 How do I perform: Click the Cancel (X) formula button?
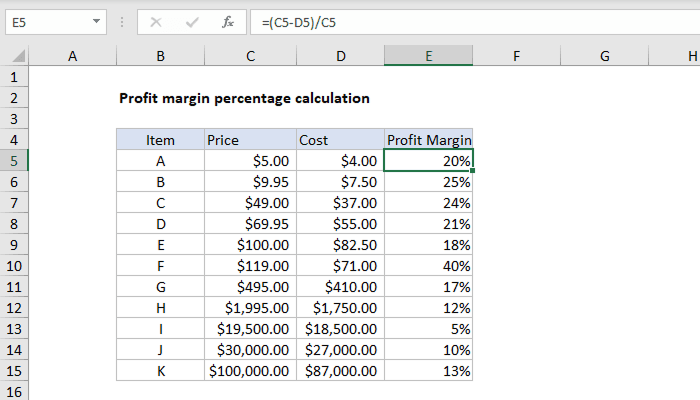(156, 20)
